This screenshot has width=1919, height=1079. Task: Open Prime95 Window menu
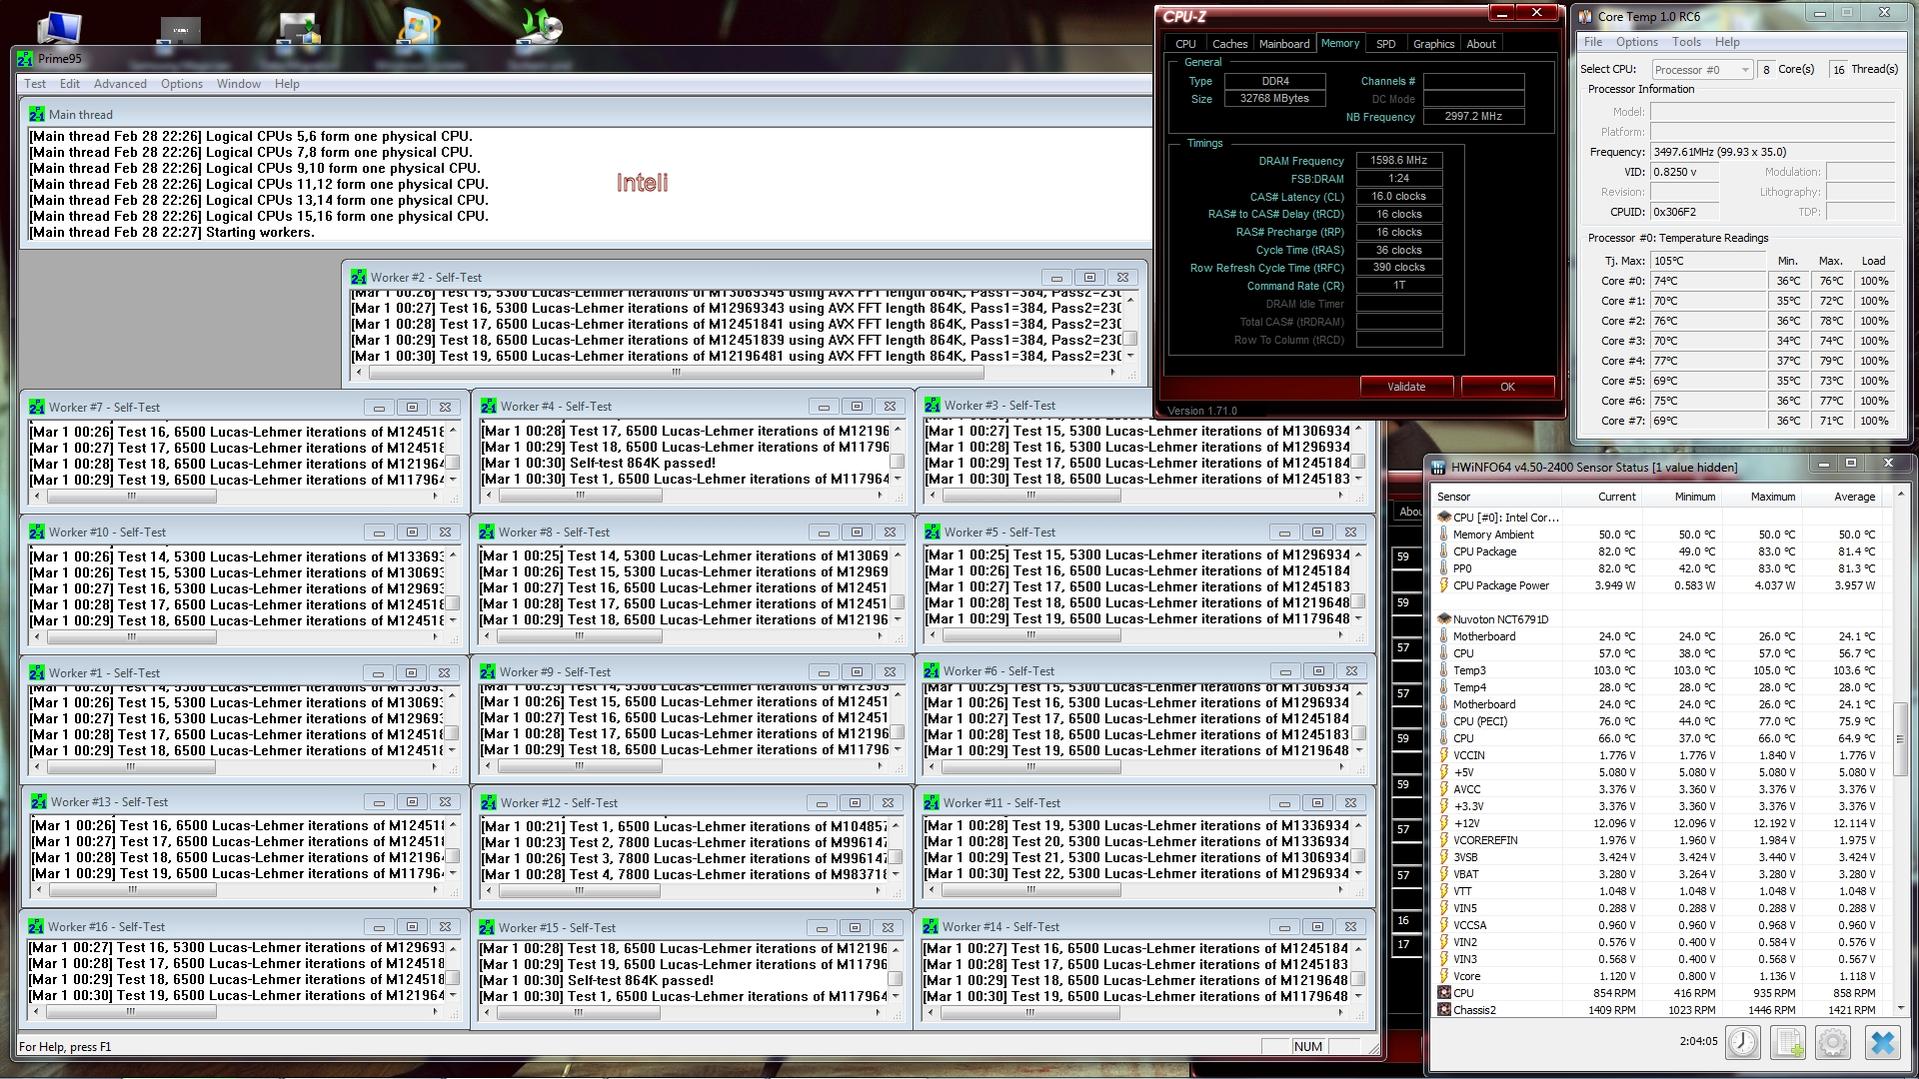[x=239, y=84]
